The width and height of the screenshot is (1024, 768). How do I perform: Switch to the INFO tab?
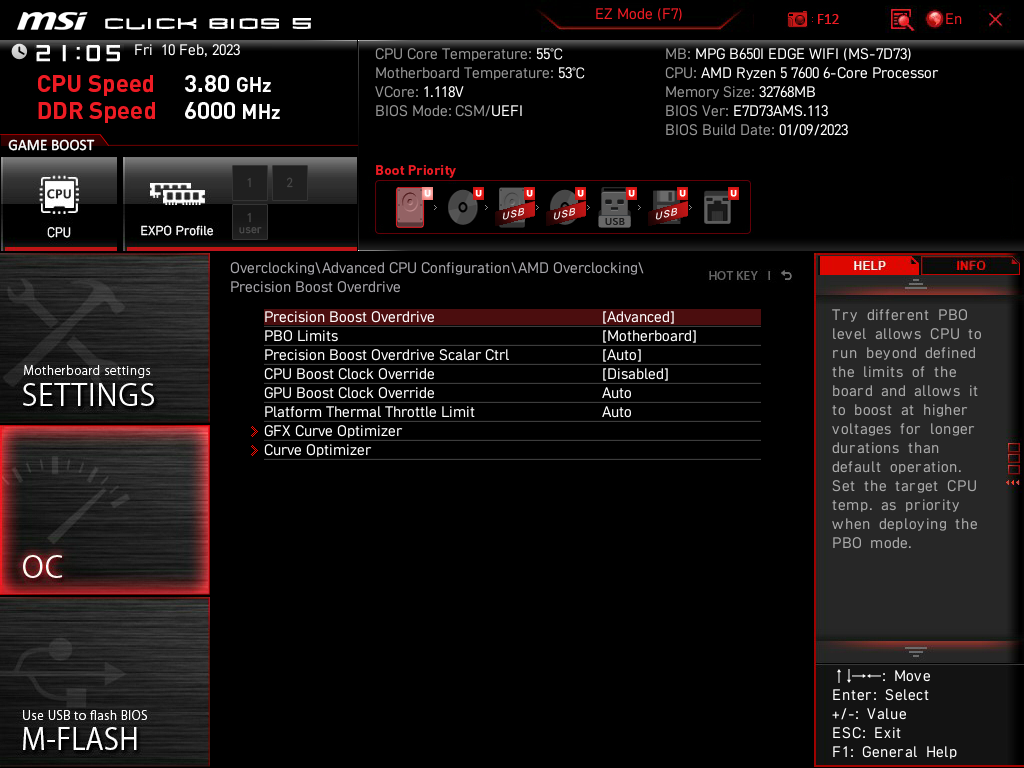click(x=970, y=266)
